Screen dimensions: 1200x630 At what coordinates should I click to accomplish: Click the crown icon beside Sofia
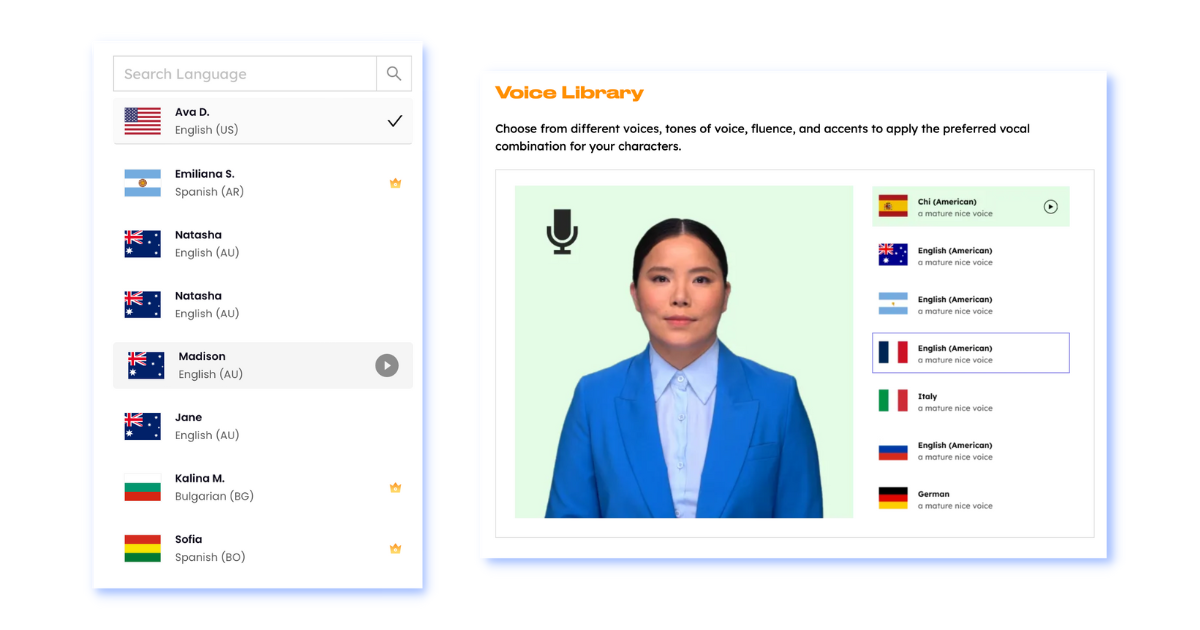(395, 549)
